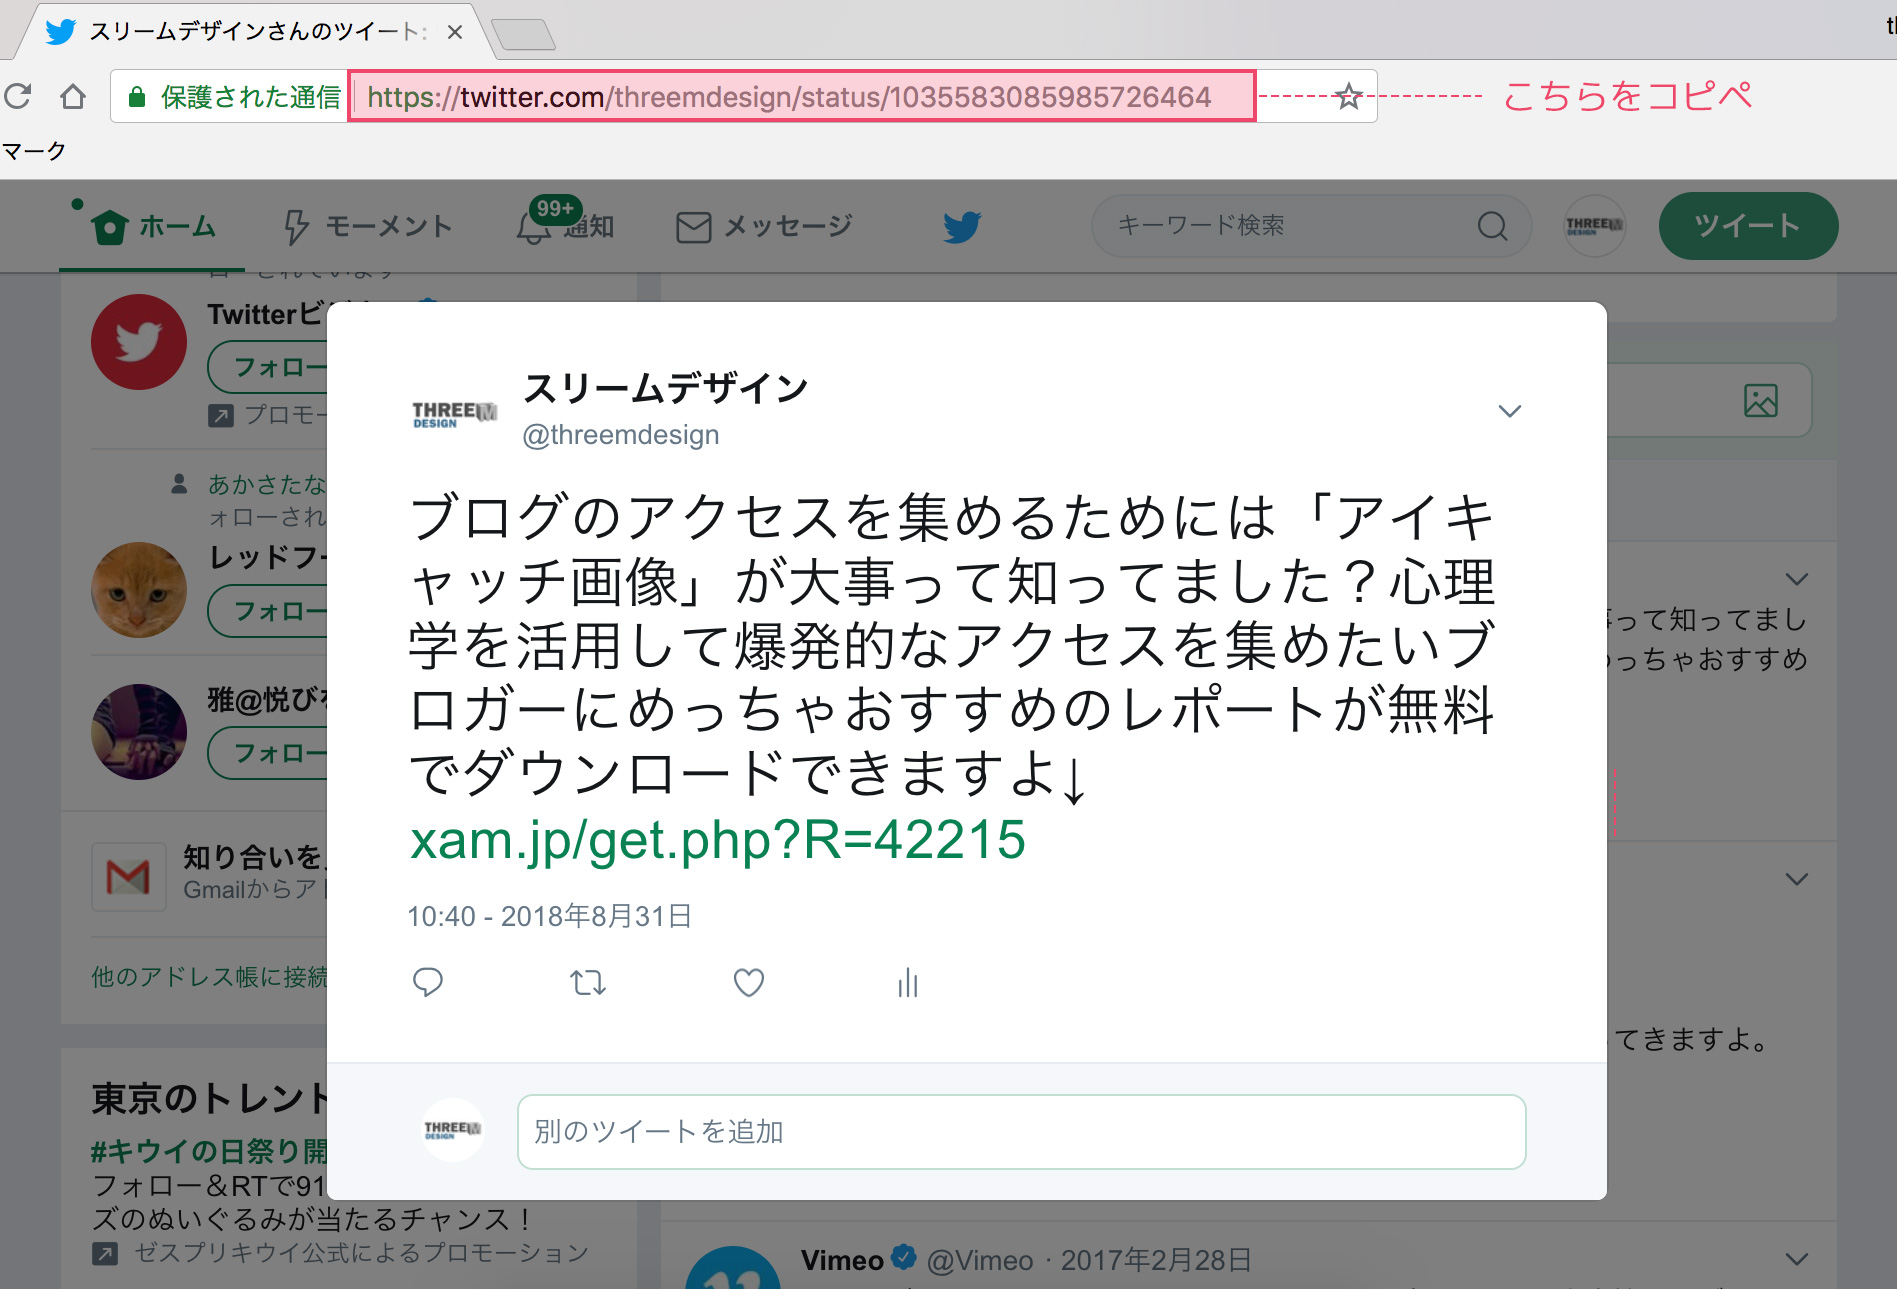Open the モーメント tab
This screenshot has width=1897, height=1289.
click(x=367, y=227)
